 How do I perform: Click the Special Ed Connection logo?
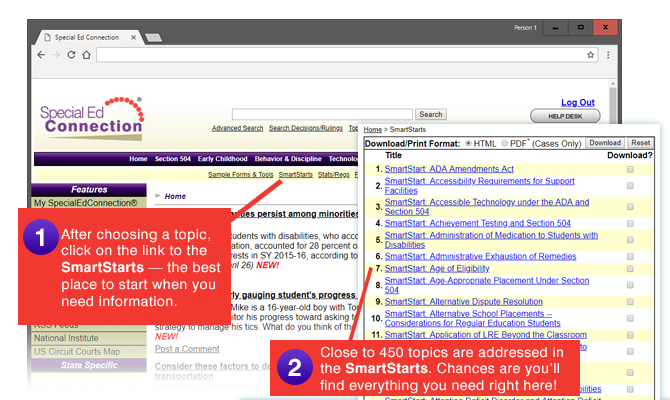click(92, 118)
